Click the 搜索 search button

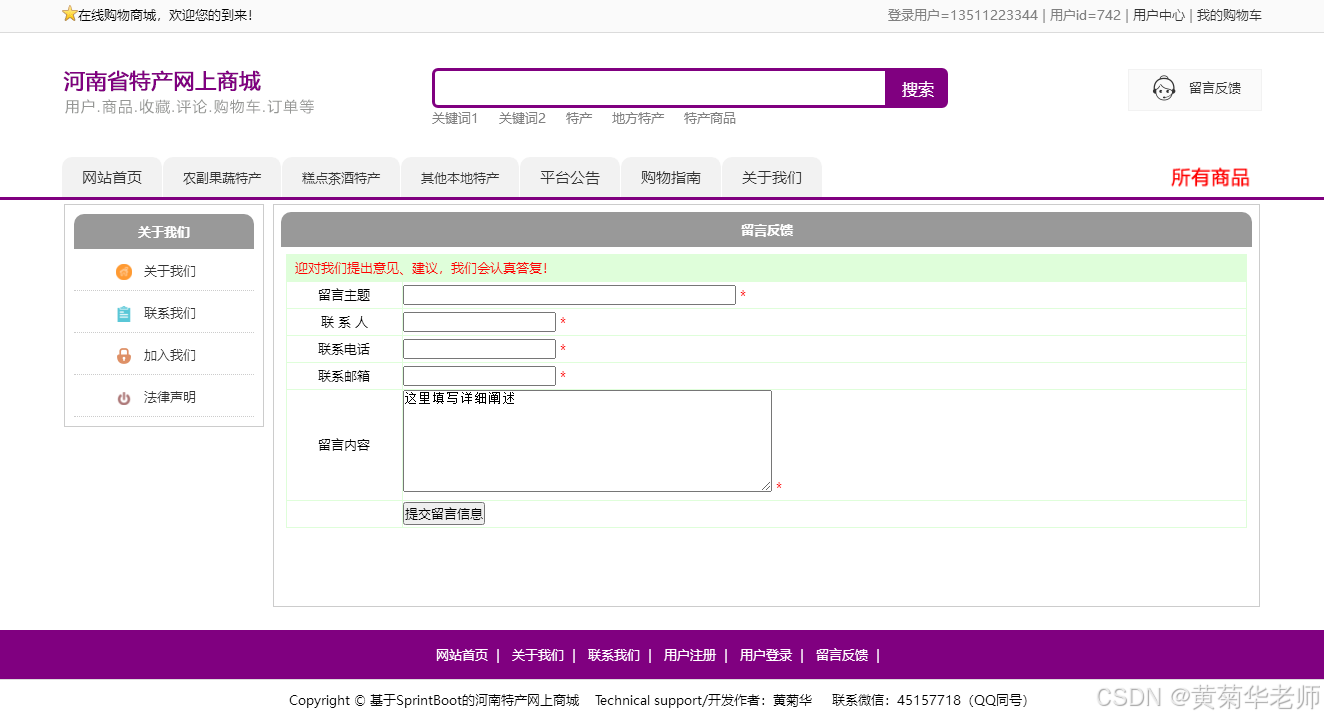pyautogui.click(x=915, y=88)
